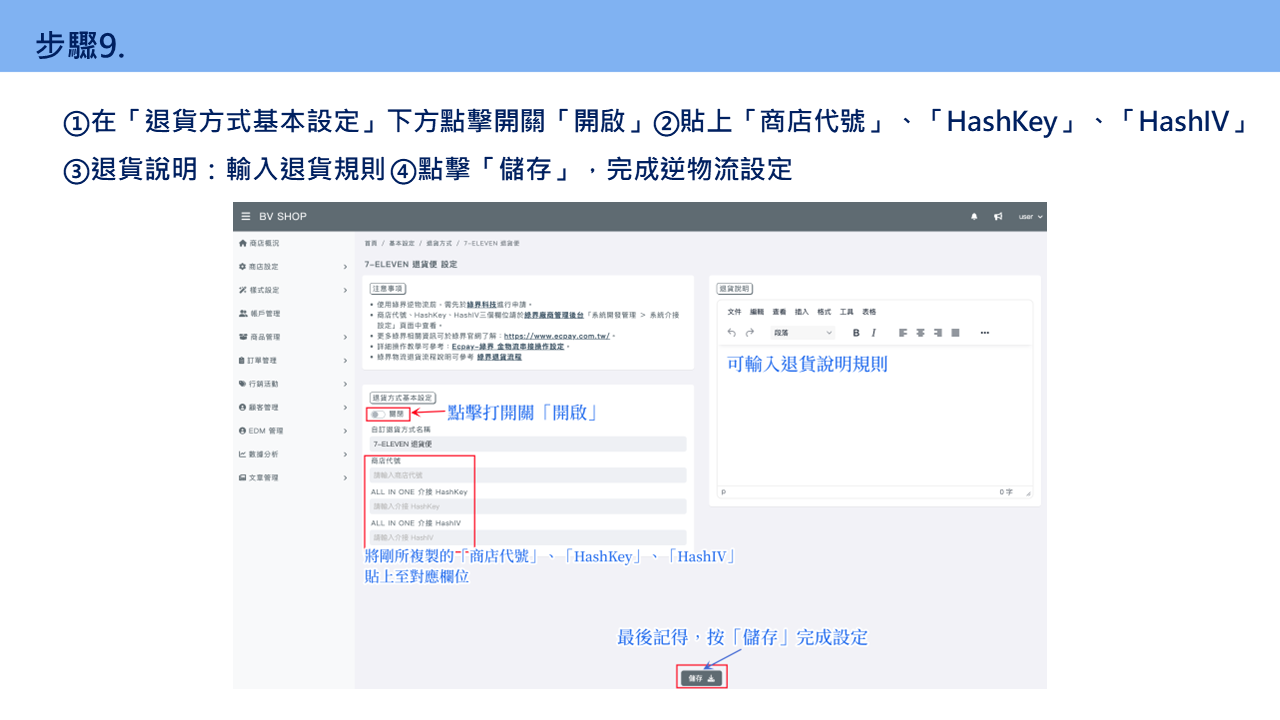The image size is (1280, 720).
Task: Expand 商店設定 in the sidebar
Action: [x=294, y=267]
